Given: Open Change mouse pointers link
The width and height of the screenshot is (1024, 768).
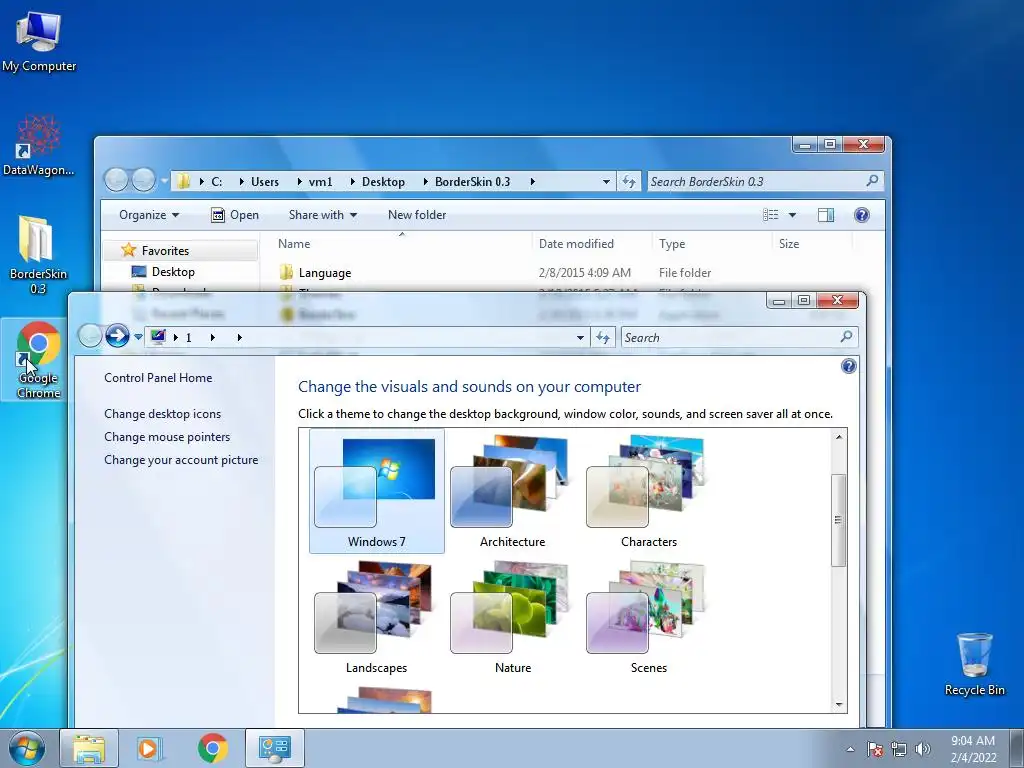Looking at the screenshot, I should pyautogui.click(x=167, y=436).
